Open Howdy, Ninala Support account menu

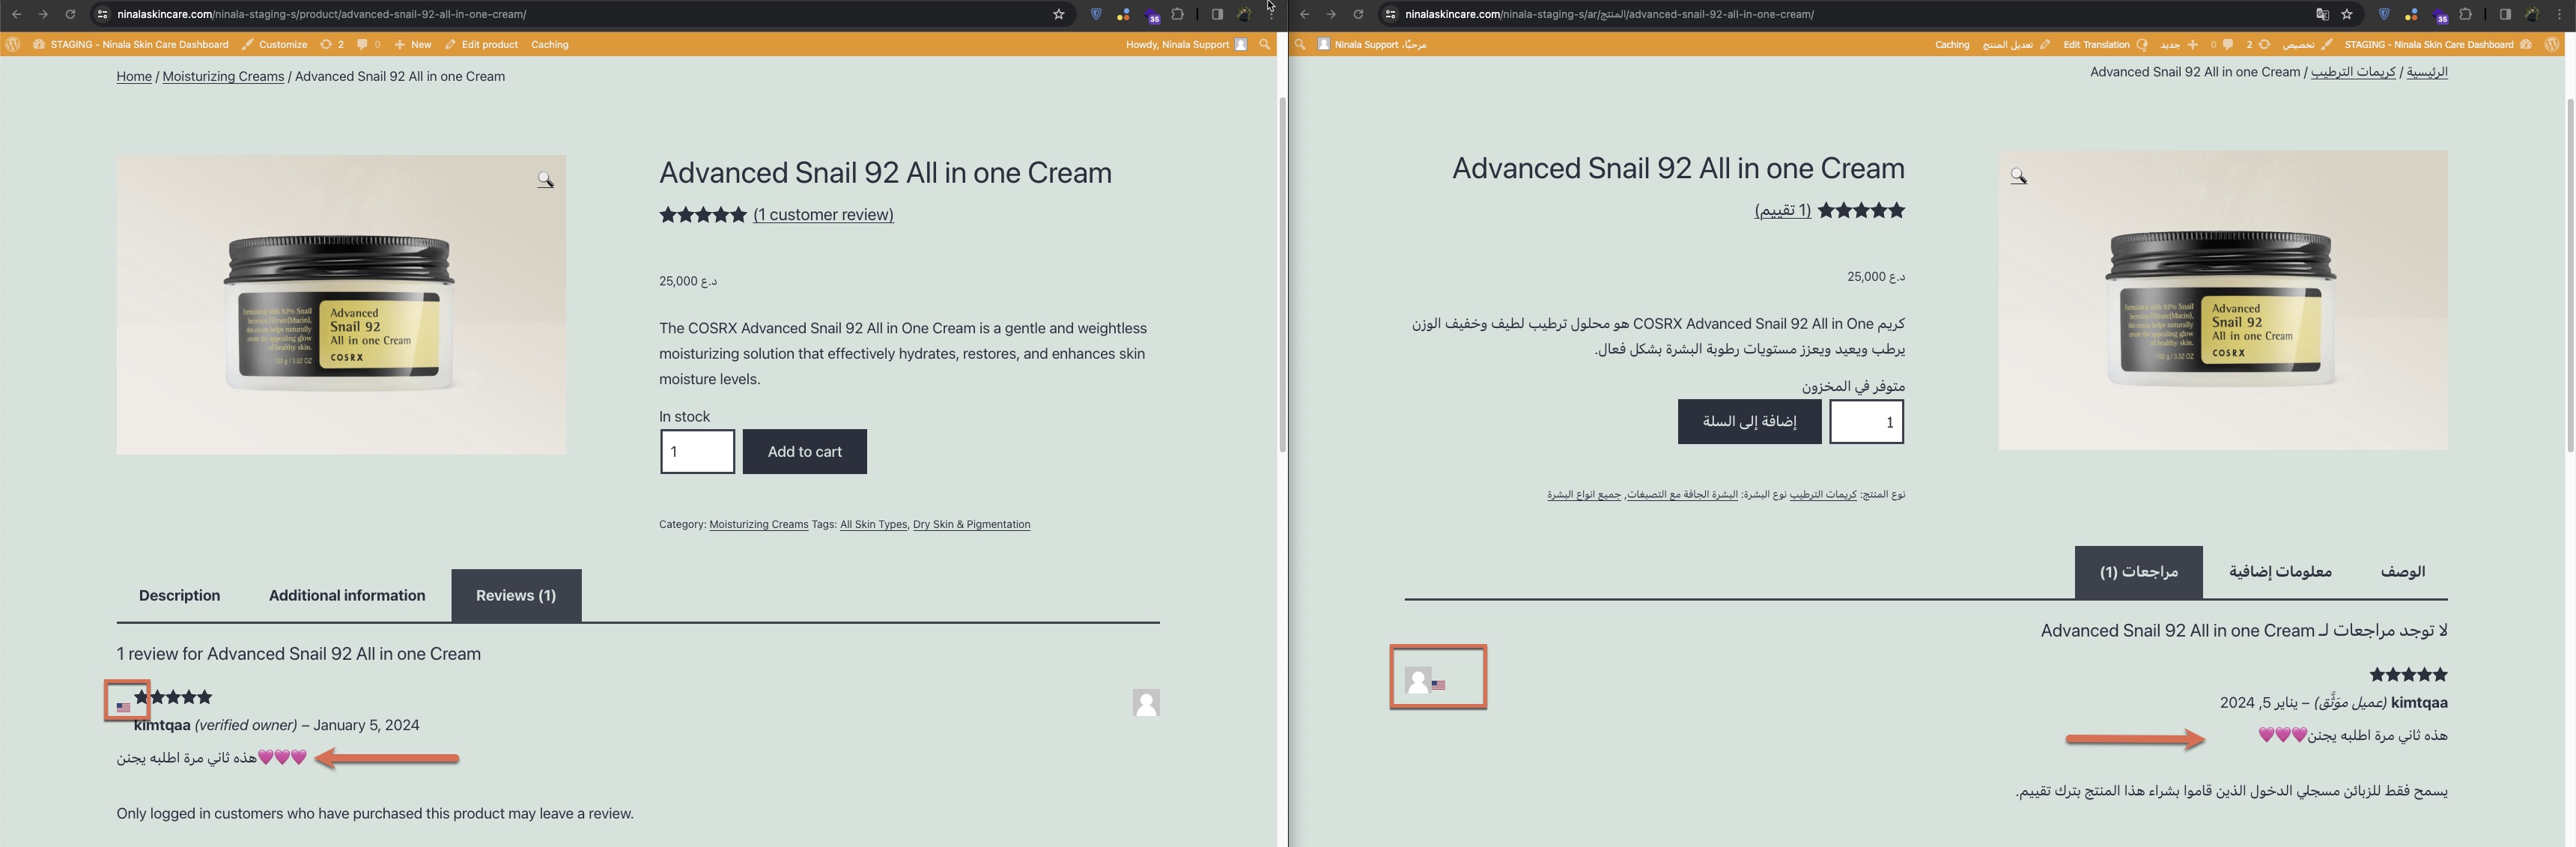pos(1186,44)
